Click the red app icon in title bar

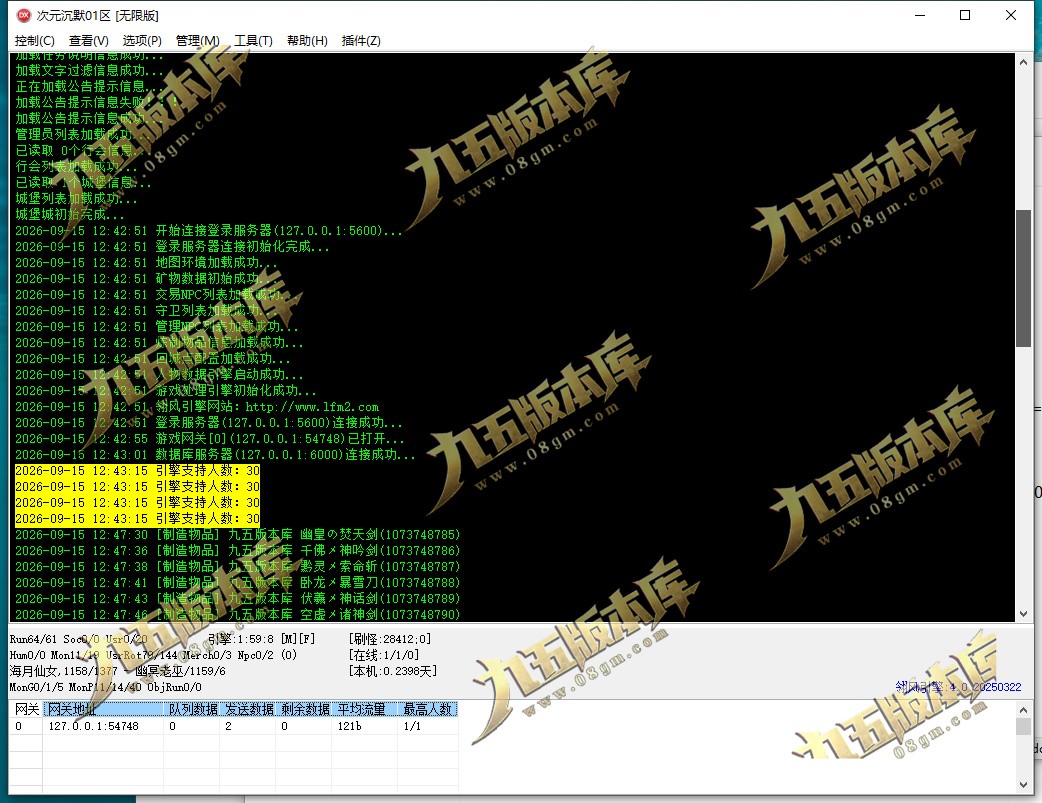click(x=23, y=15)
